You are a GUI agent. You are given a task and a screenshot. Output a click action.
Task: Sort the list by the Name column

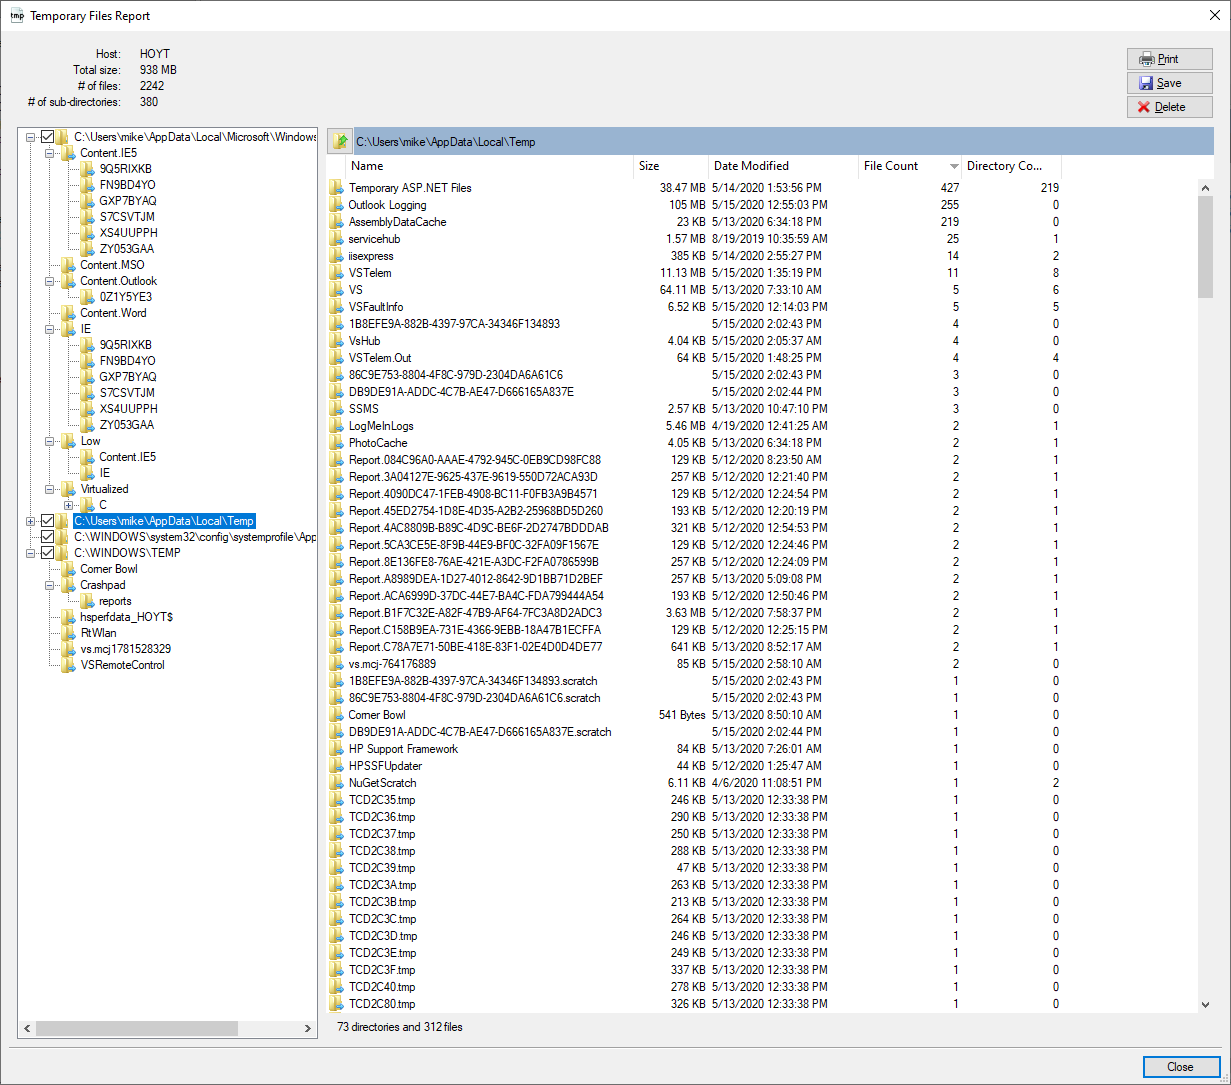coord(490,166)
